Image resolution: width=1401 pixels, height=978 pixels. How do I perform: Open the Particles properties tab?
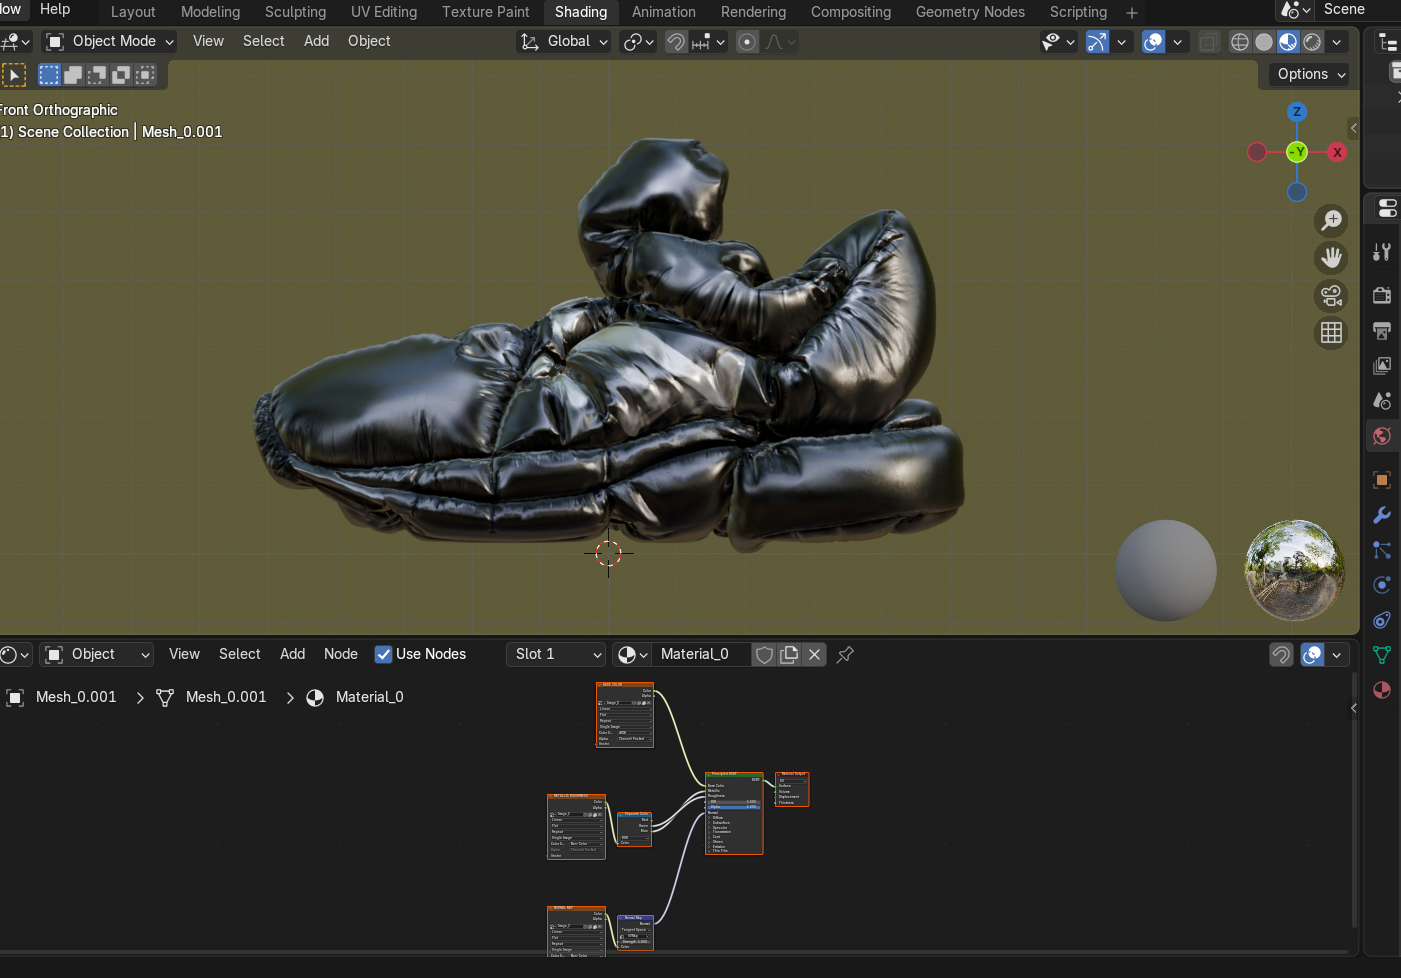(x=1382, y=550)
